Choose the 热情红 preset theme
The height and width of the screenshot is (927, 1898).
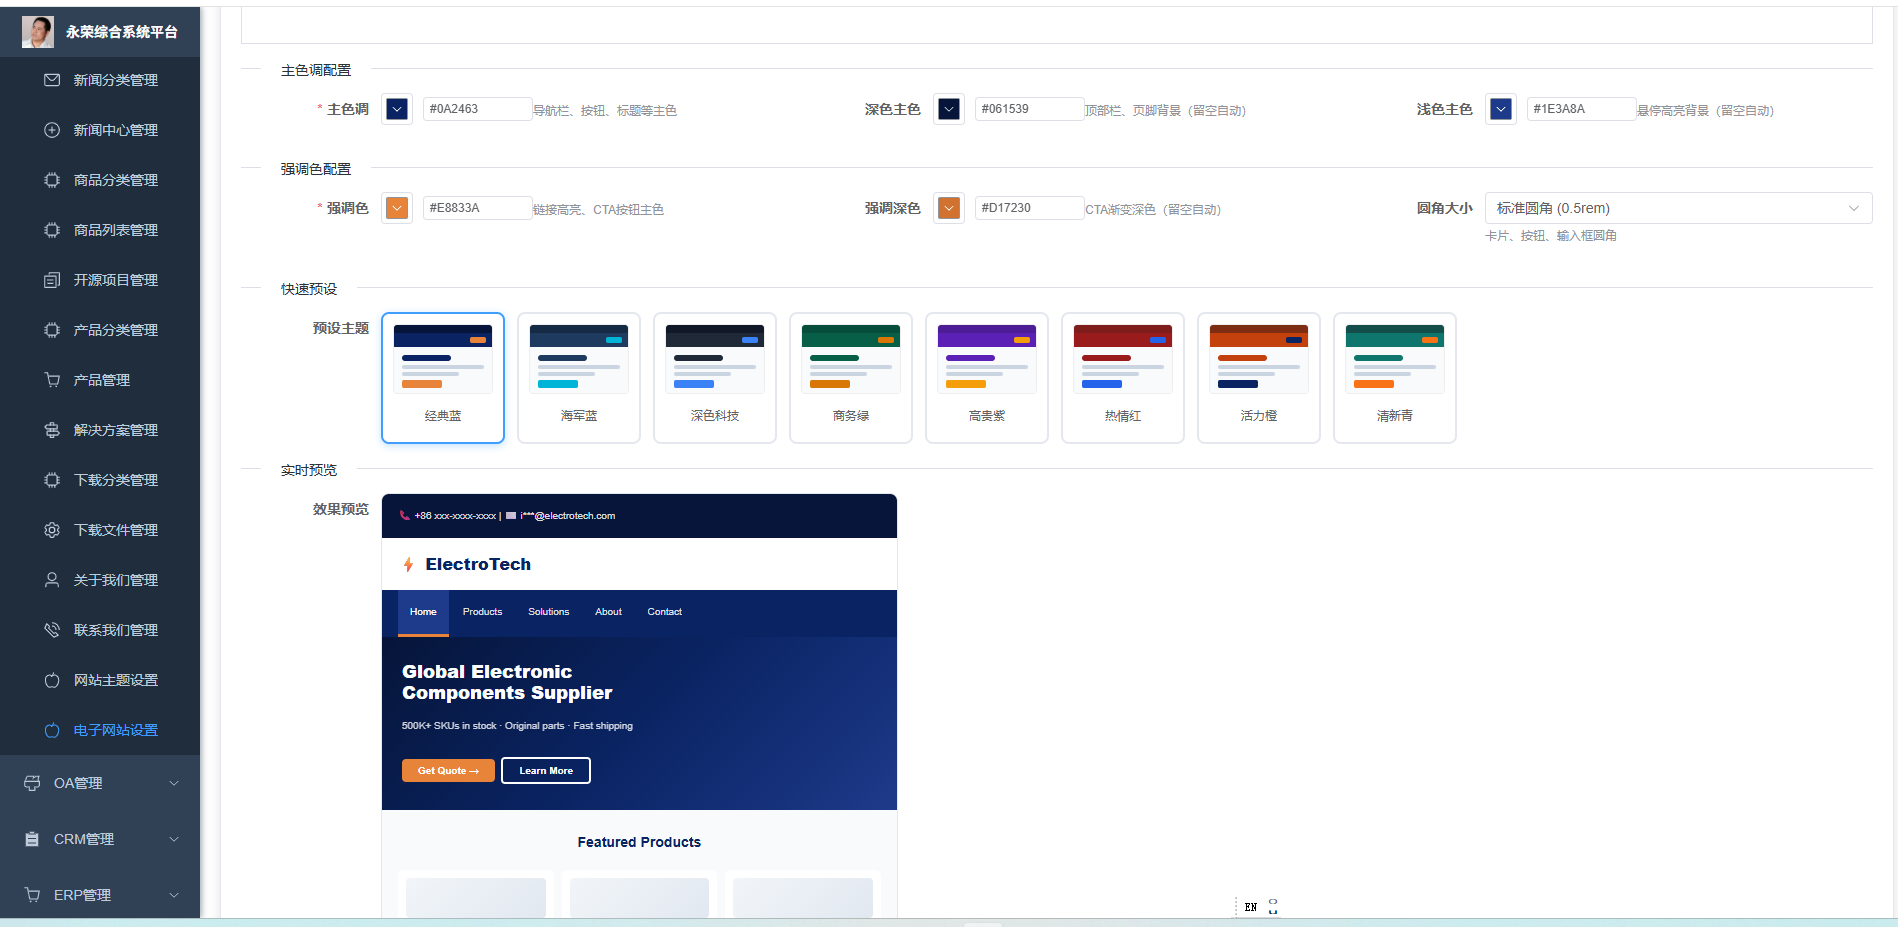[x=1123, y=378]
